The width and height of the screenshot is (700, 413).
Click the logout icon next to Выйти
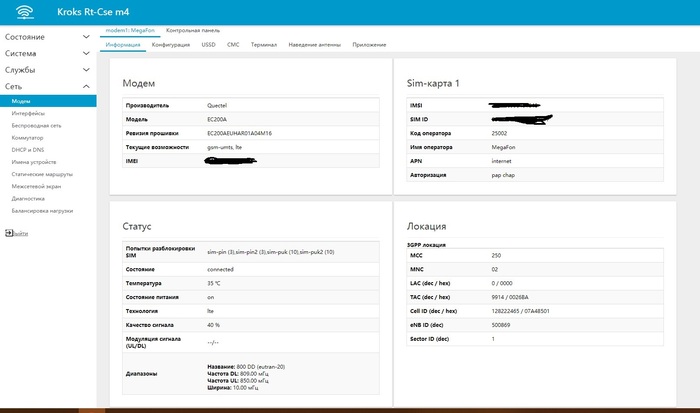point(8,233)
